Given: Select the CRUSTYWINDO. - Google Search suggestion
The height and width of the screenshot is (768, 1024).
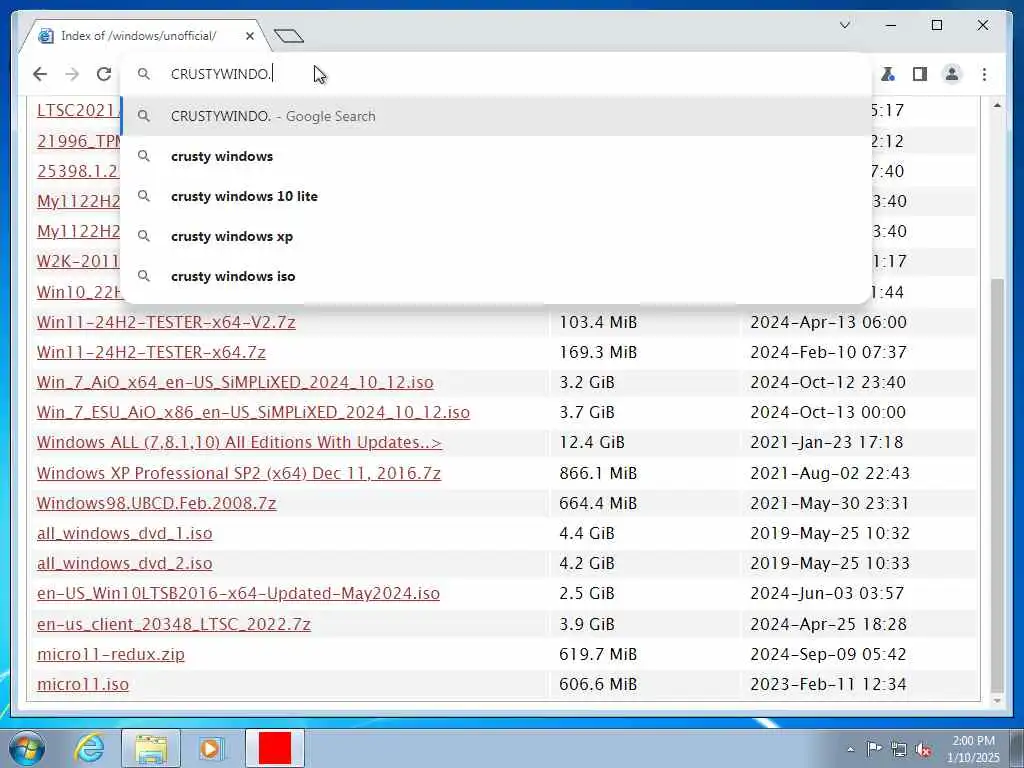Looking at the screenshot, I should point(496,116).
